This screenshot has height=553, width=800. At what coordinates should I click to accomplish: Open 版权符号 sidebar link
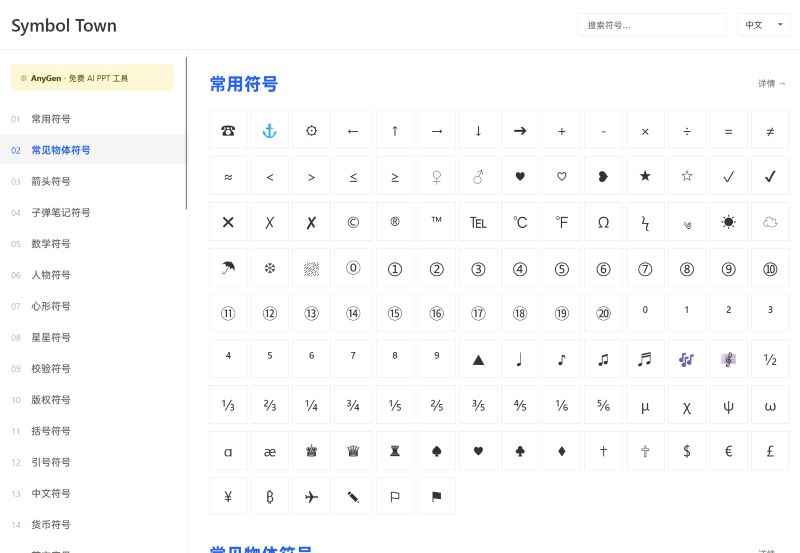click(x=93, y=399)
